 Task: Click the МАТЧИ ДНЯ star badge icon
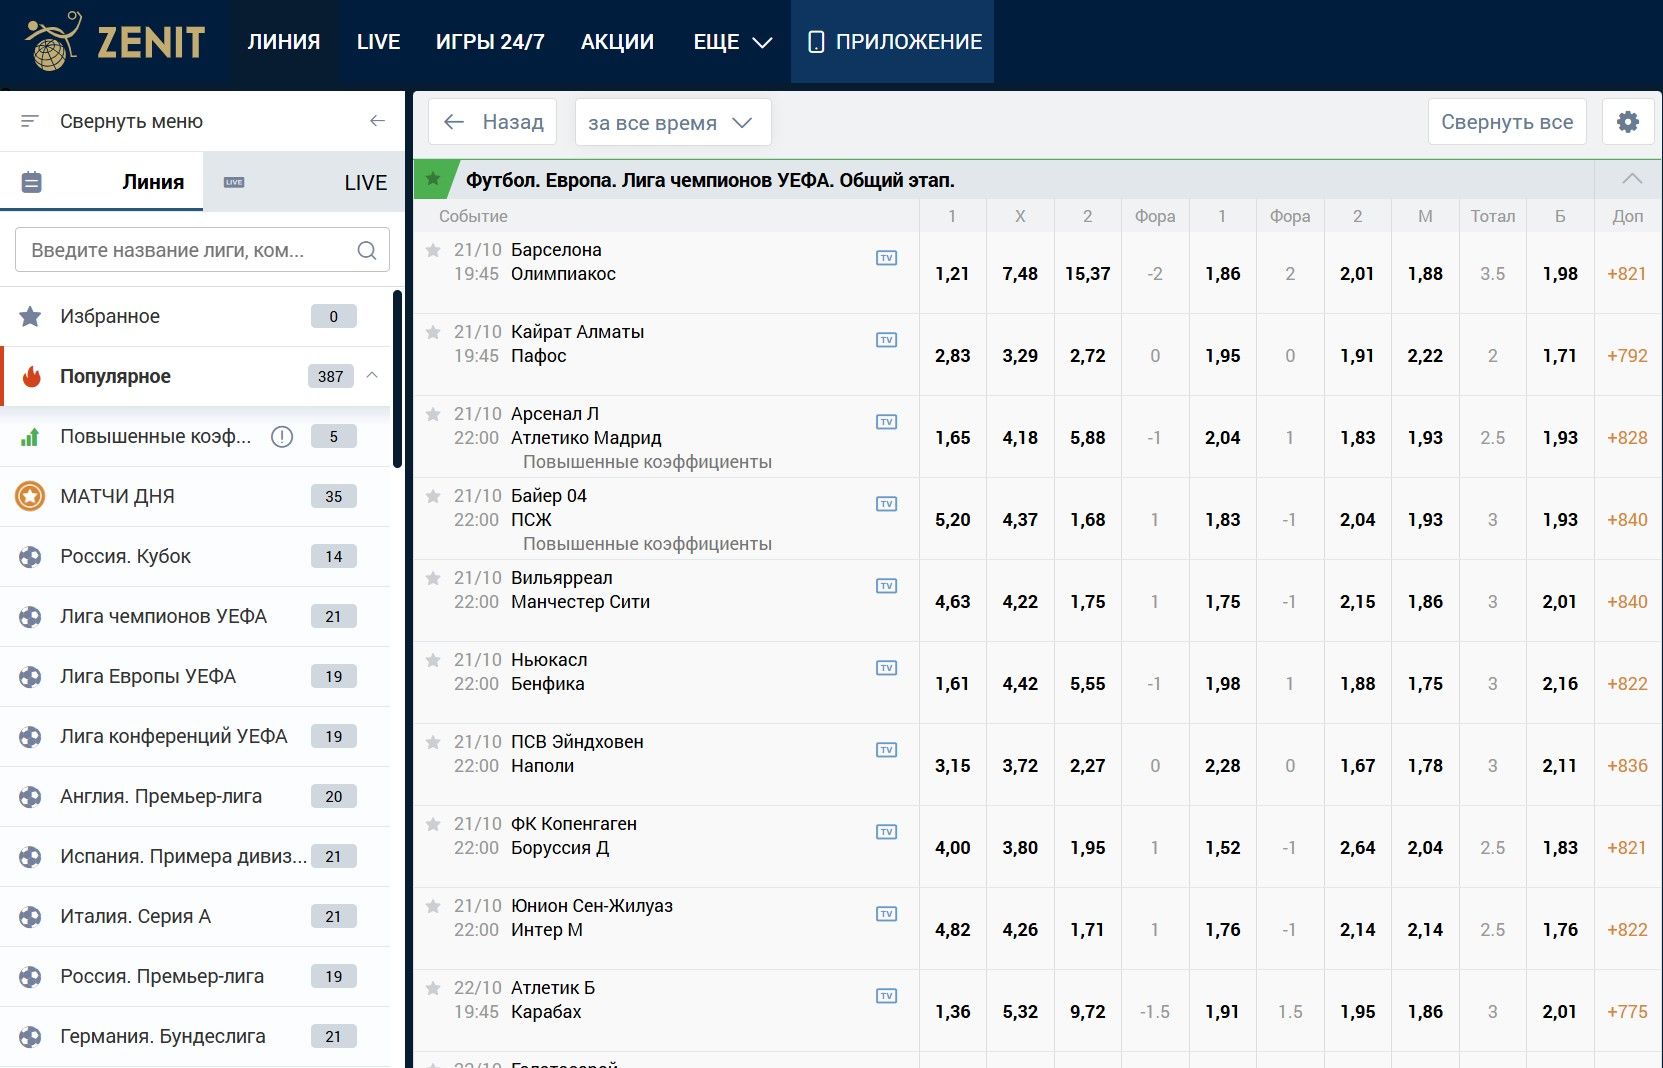pos(30,496)
